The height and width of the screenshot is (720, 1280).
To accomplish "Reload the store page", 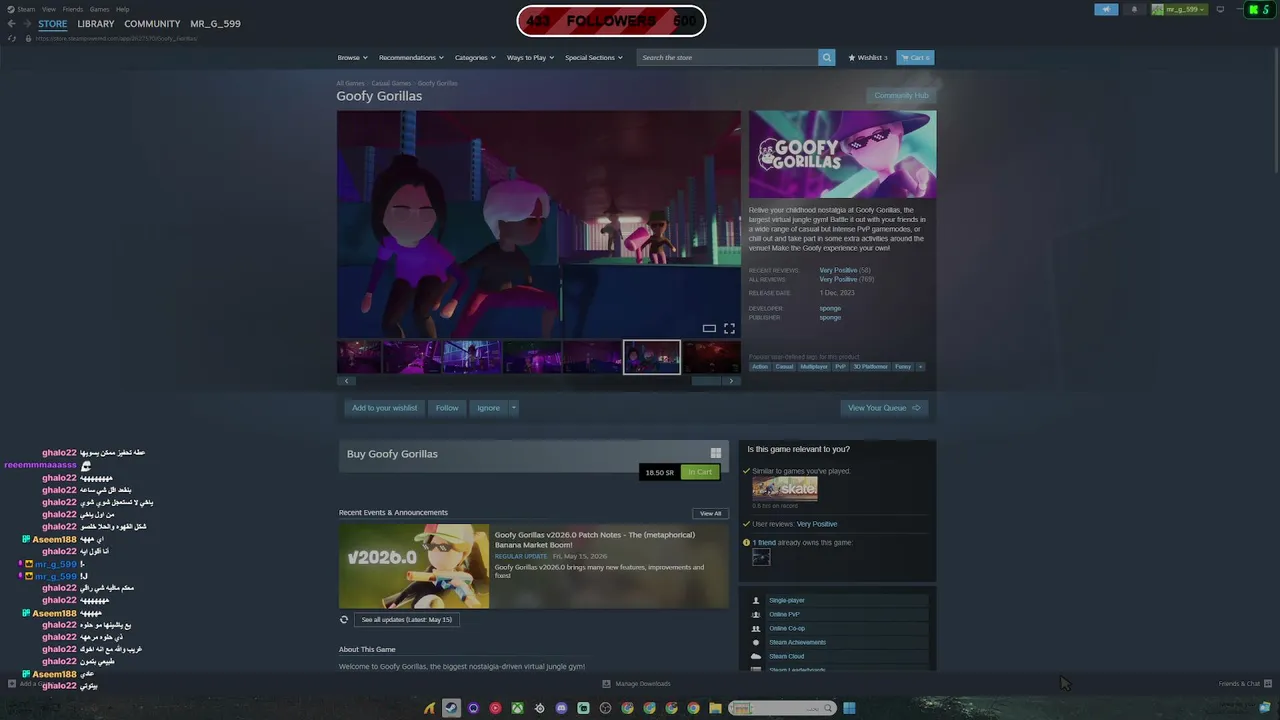I will point(12,38).
